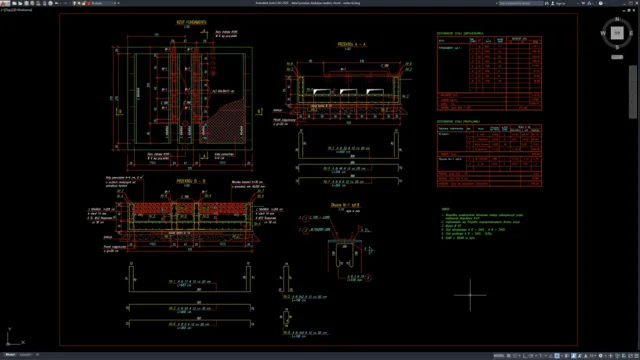Click W on the ViewCube compass
The width and height of the screenshot is (640, 360).
(x=603, y=33)
